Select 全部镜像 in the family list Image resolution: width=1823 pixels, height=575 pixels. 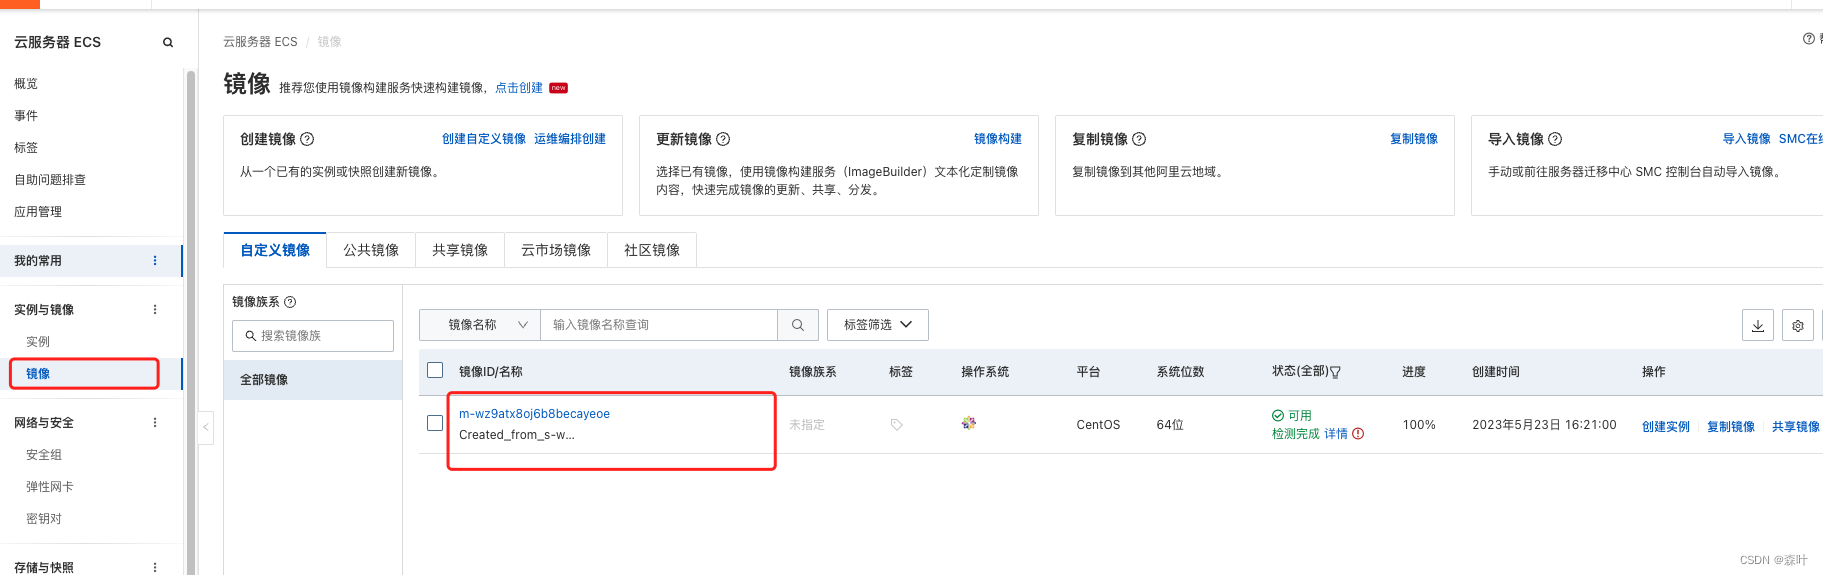point(313,380)
